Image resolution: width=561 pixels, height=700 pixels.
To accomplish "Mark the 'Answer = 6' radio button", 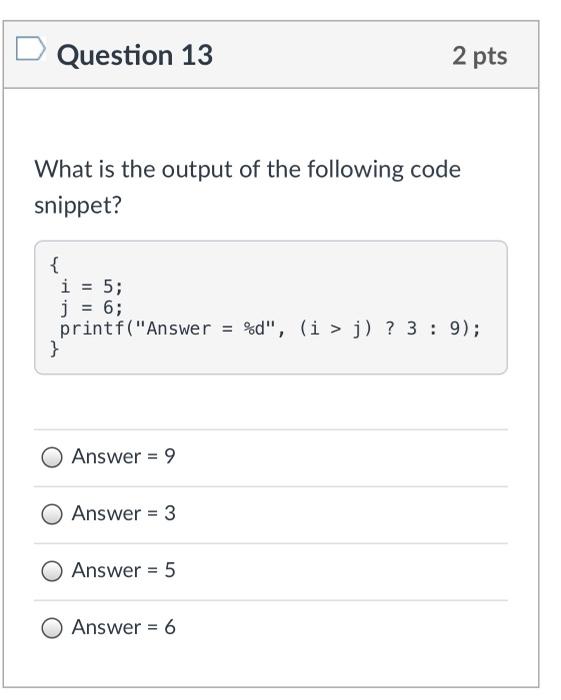I will tap(52, 628).
